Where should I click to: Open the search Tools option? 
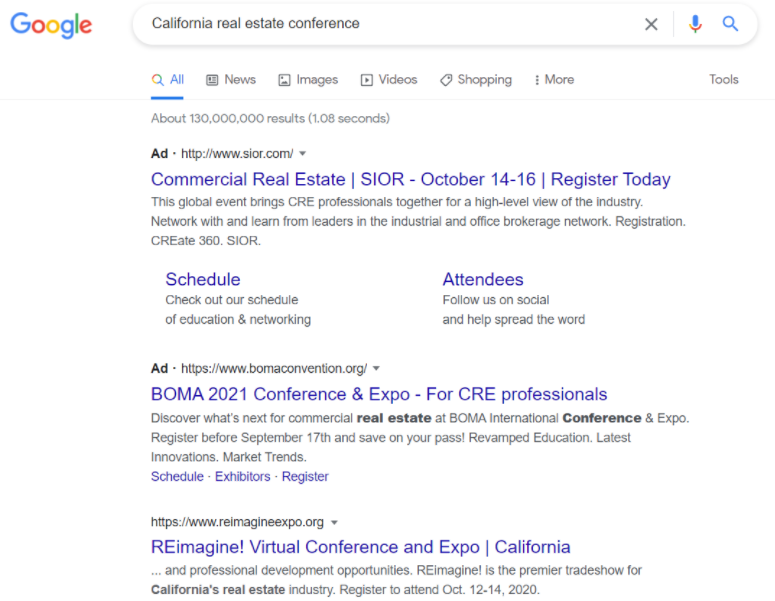pyautogui.click(x=724, y=80)
